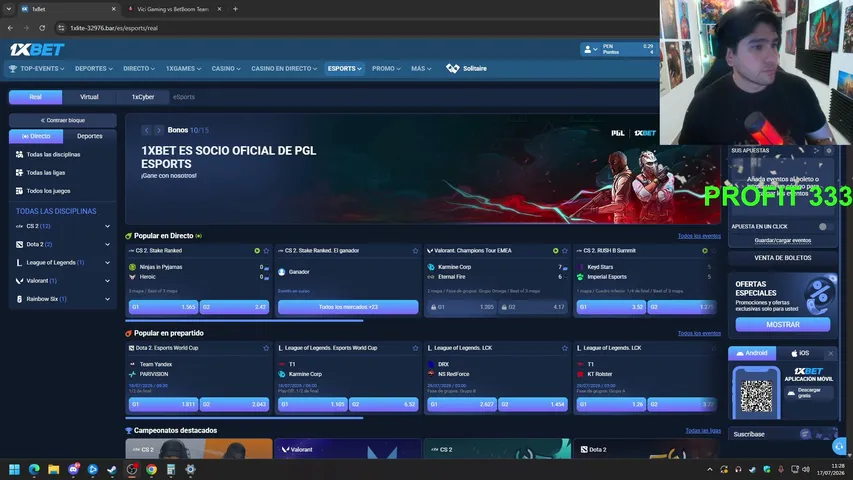853x480 pixels.
Task: Open Todas las ligas link
Action: pos(703,430)
